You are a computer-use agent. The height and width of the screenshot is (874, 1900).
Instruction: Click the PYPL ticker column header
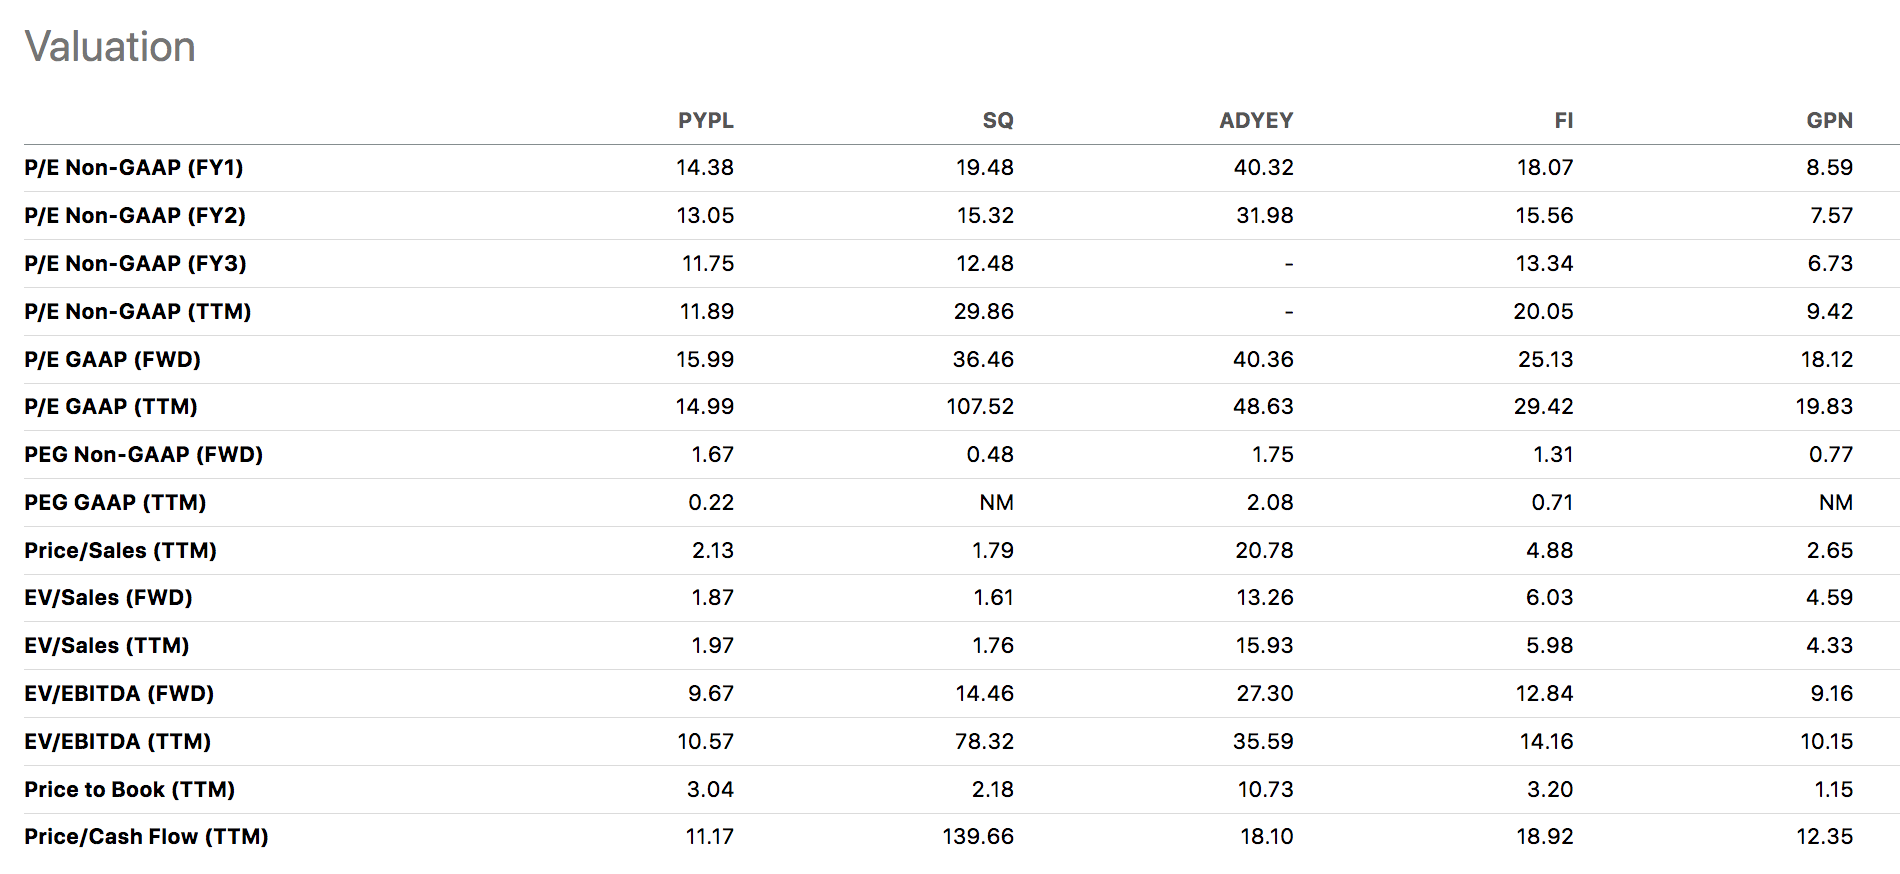point(705,121)
